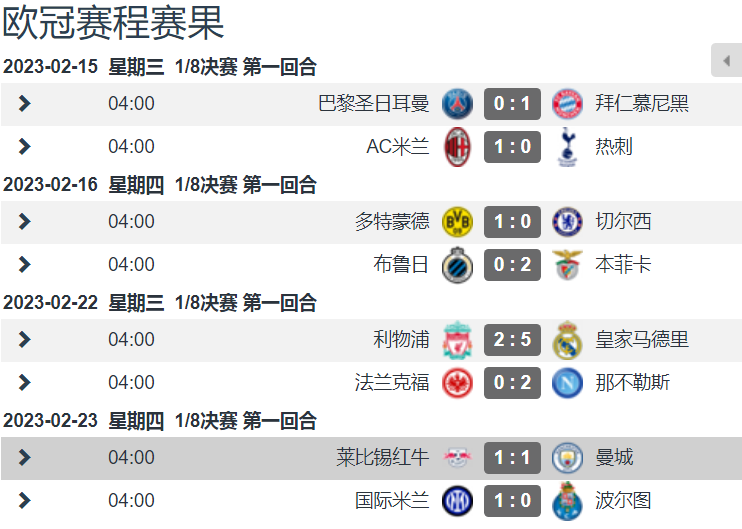Screen dimensions: 742x529
Task: Click the Chelsea club crest
Action: point(567,221)
